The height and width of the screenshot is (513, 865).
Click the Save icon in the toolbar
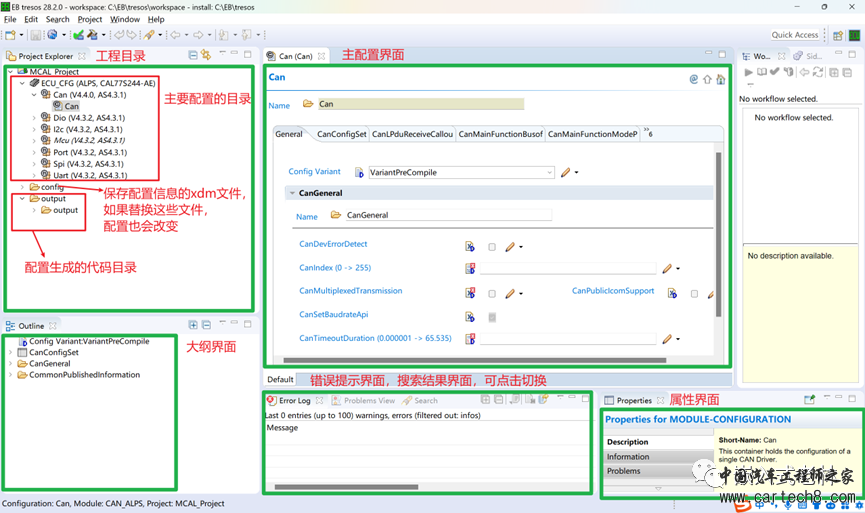(x=34, y=35)
